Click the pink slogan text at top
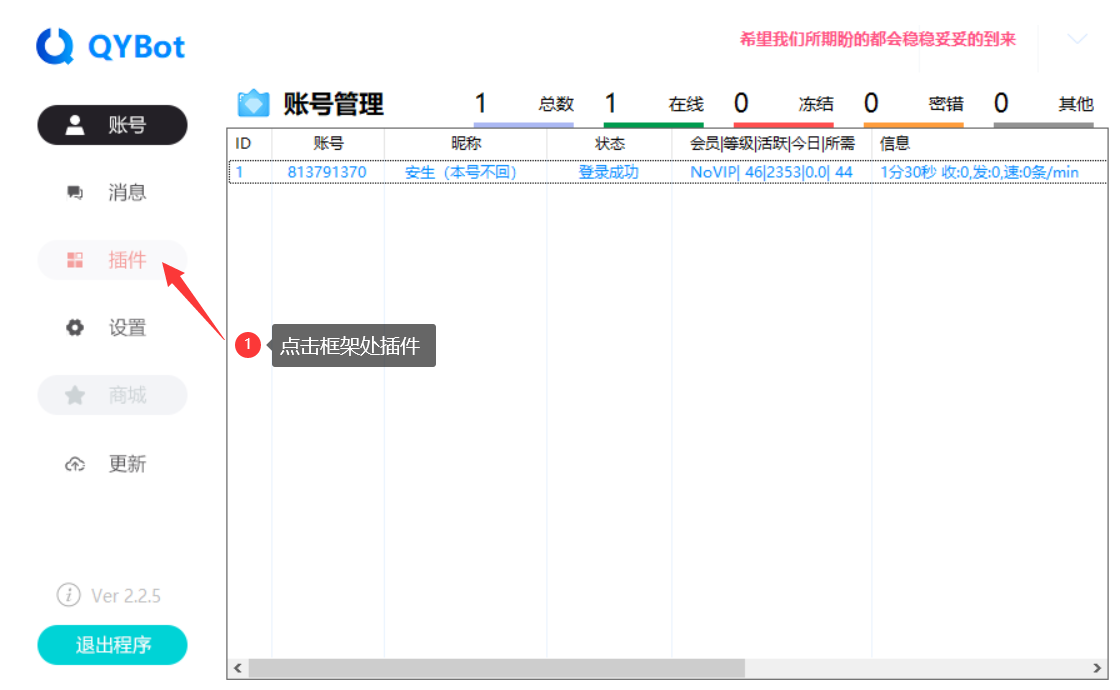Image resolution: width=1120 pixels, height=690 pixels. click(x=877, y=39)
